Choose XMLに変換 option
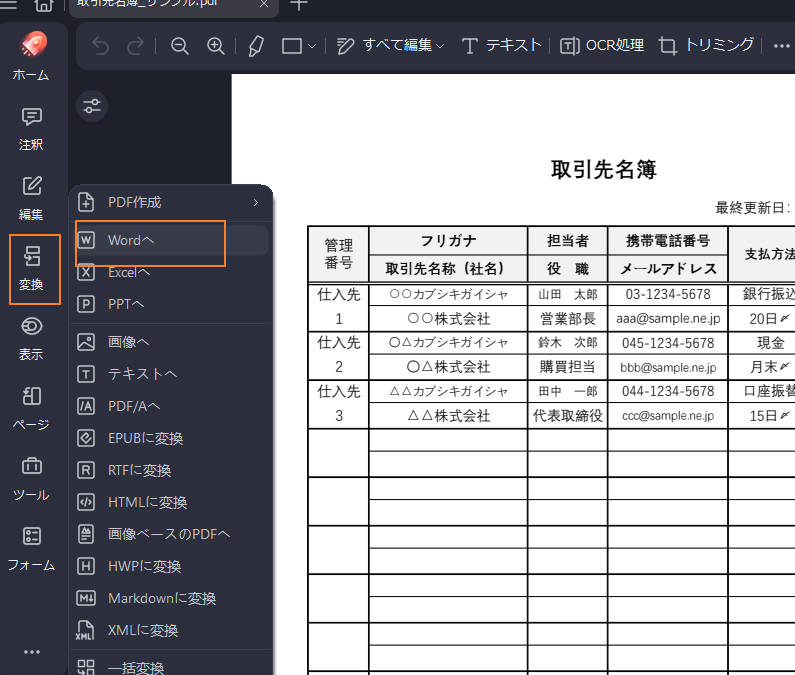 (172, 630)
